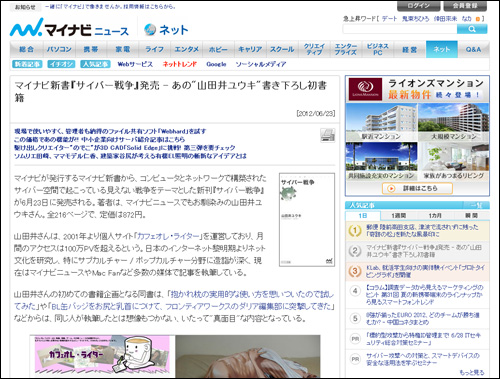Click the イチオシ sub-menu badge
The height and width of the screenshot is (379, 500).
[x=61, y=64]
